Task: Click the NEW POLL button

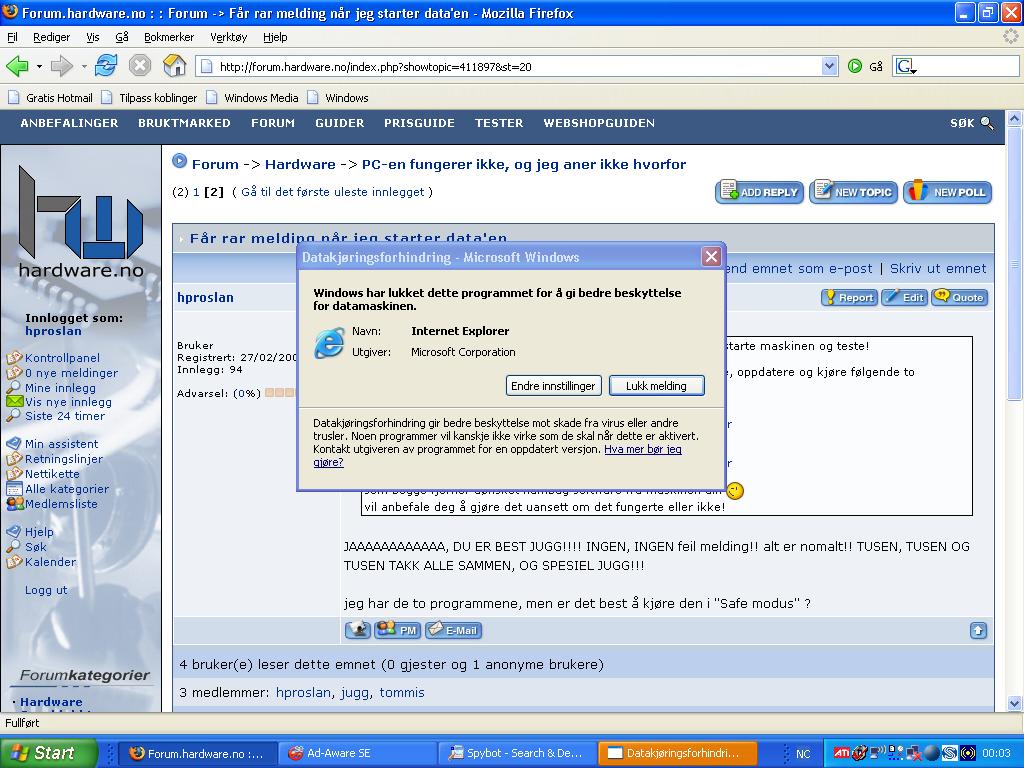Action: coord(948,192)
